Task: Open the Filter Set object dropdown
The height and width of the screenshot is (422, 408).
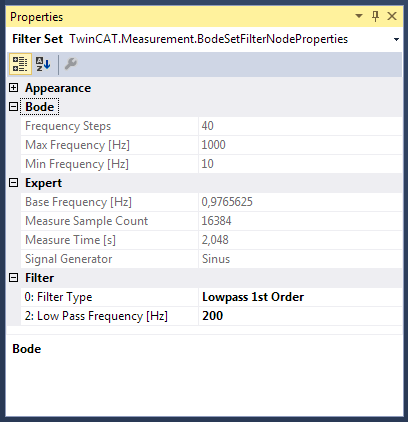Action: point(396,39)
